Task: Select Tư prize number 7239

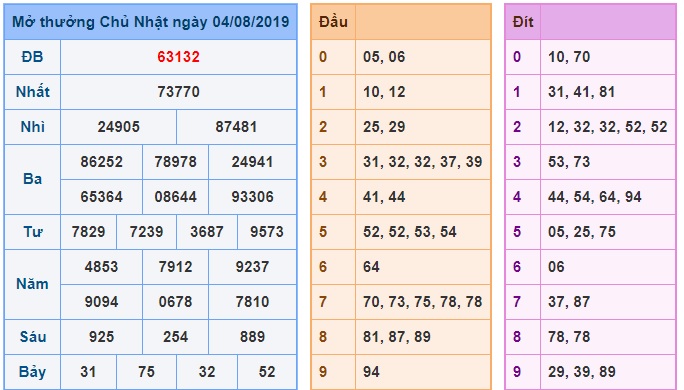Action: (146, 232)
